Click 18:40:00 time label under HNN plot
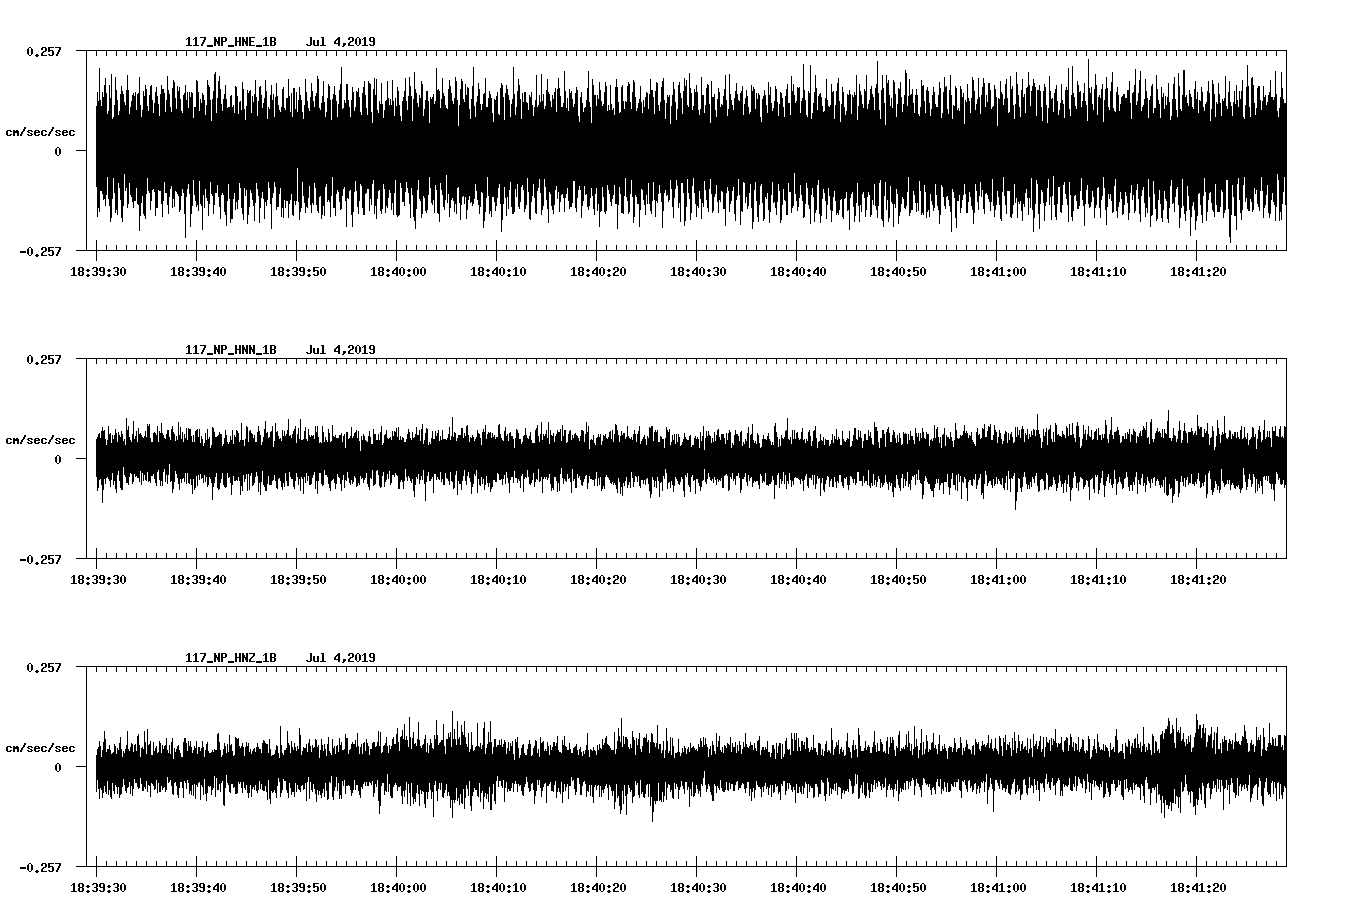The image size is (1358, 924). (398, 579)
